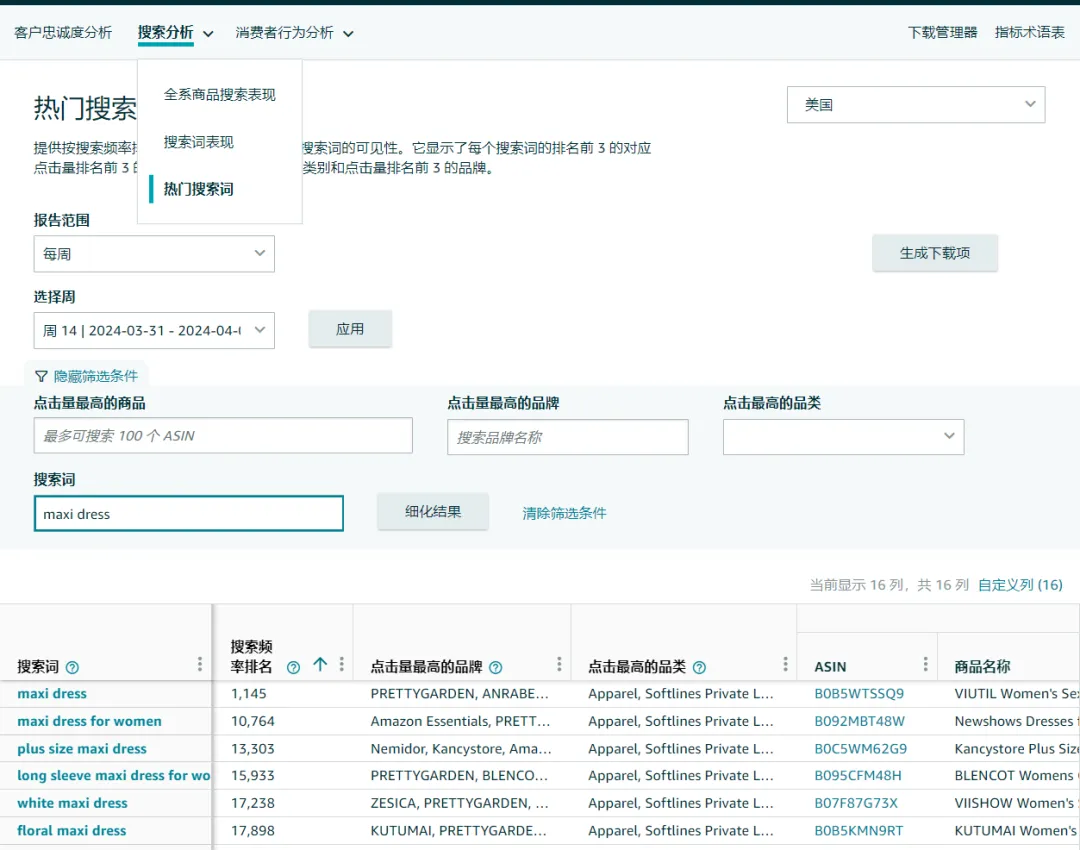Select 搜索词表现 from the menu
Screen dimensions: 1080x850
(x=199, y=142)
